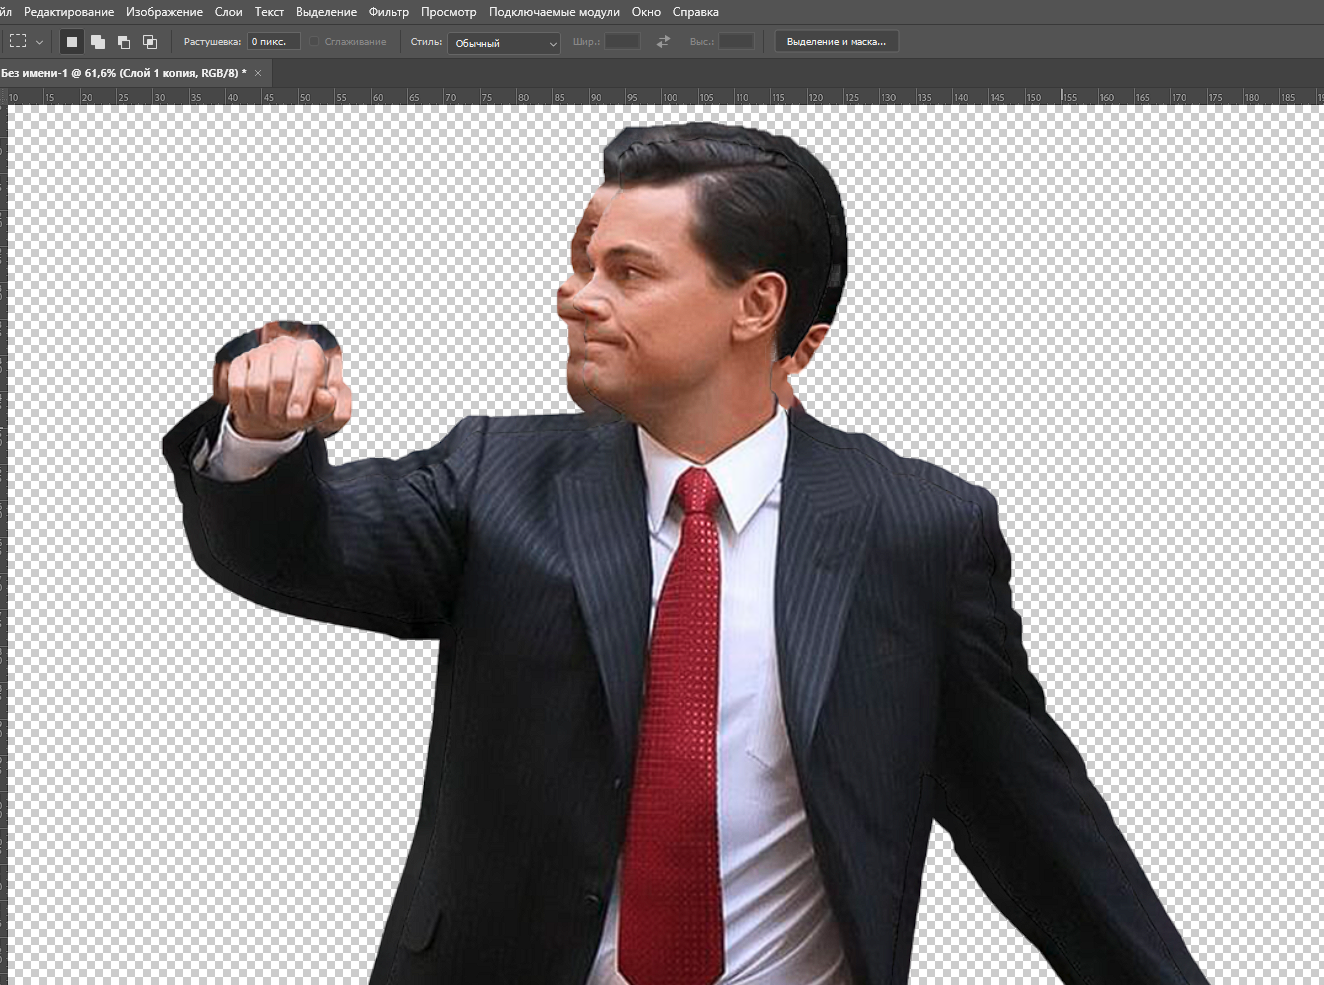
Task: Select New selection mode icon
Action: pos(71,42)
